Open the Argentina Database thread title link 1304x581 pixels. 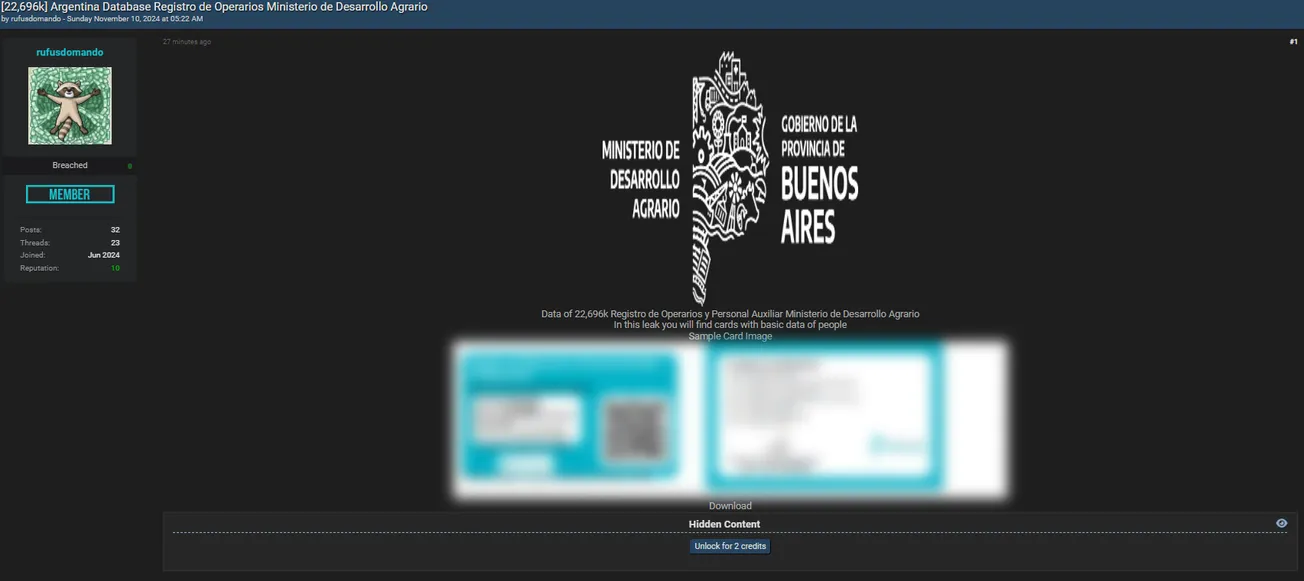point(214,6)
